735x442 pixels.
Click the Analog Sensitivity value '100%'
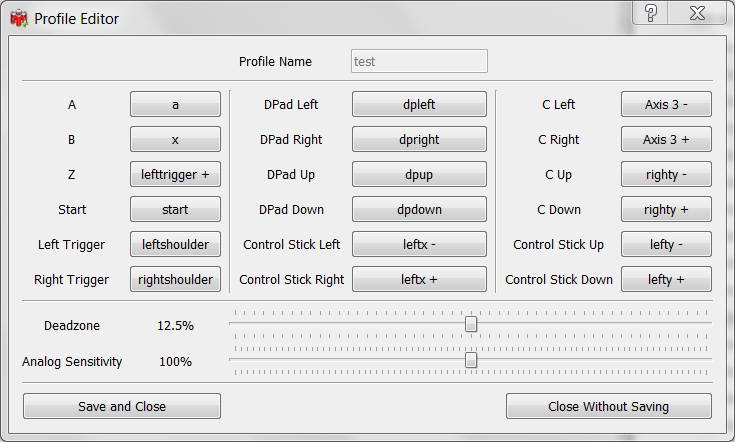pos(175,361)
